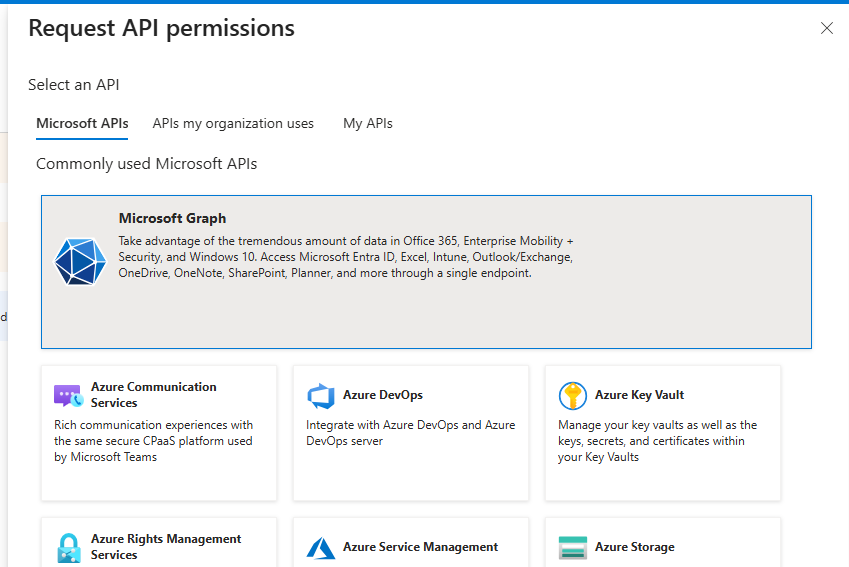Click the 'Request API permissions' title

(x=161, y=28)
